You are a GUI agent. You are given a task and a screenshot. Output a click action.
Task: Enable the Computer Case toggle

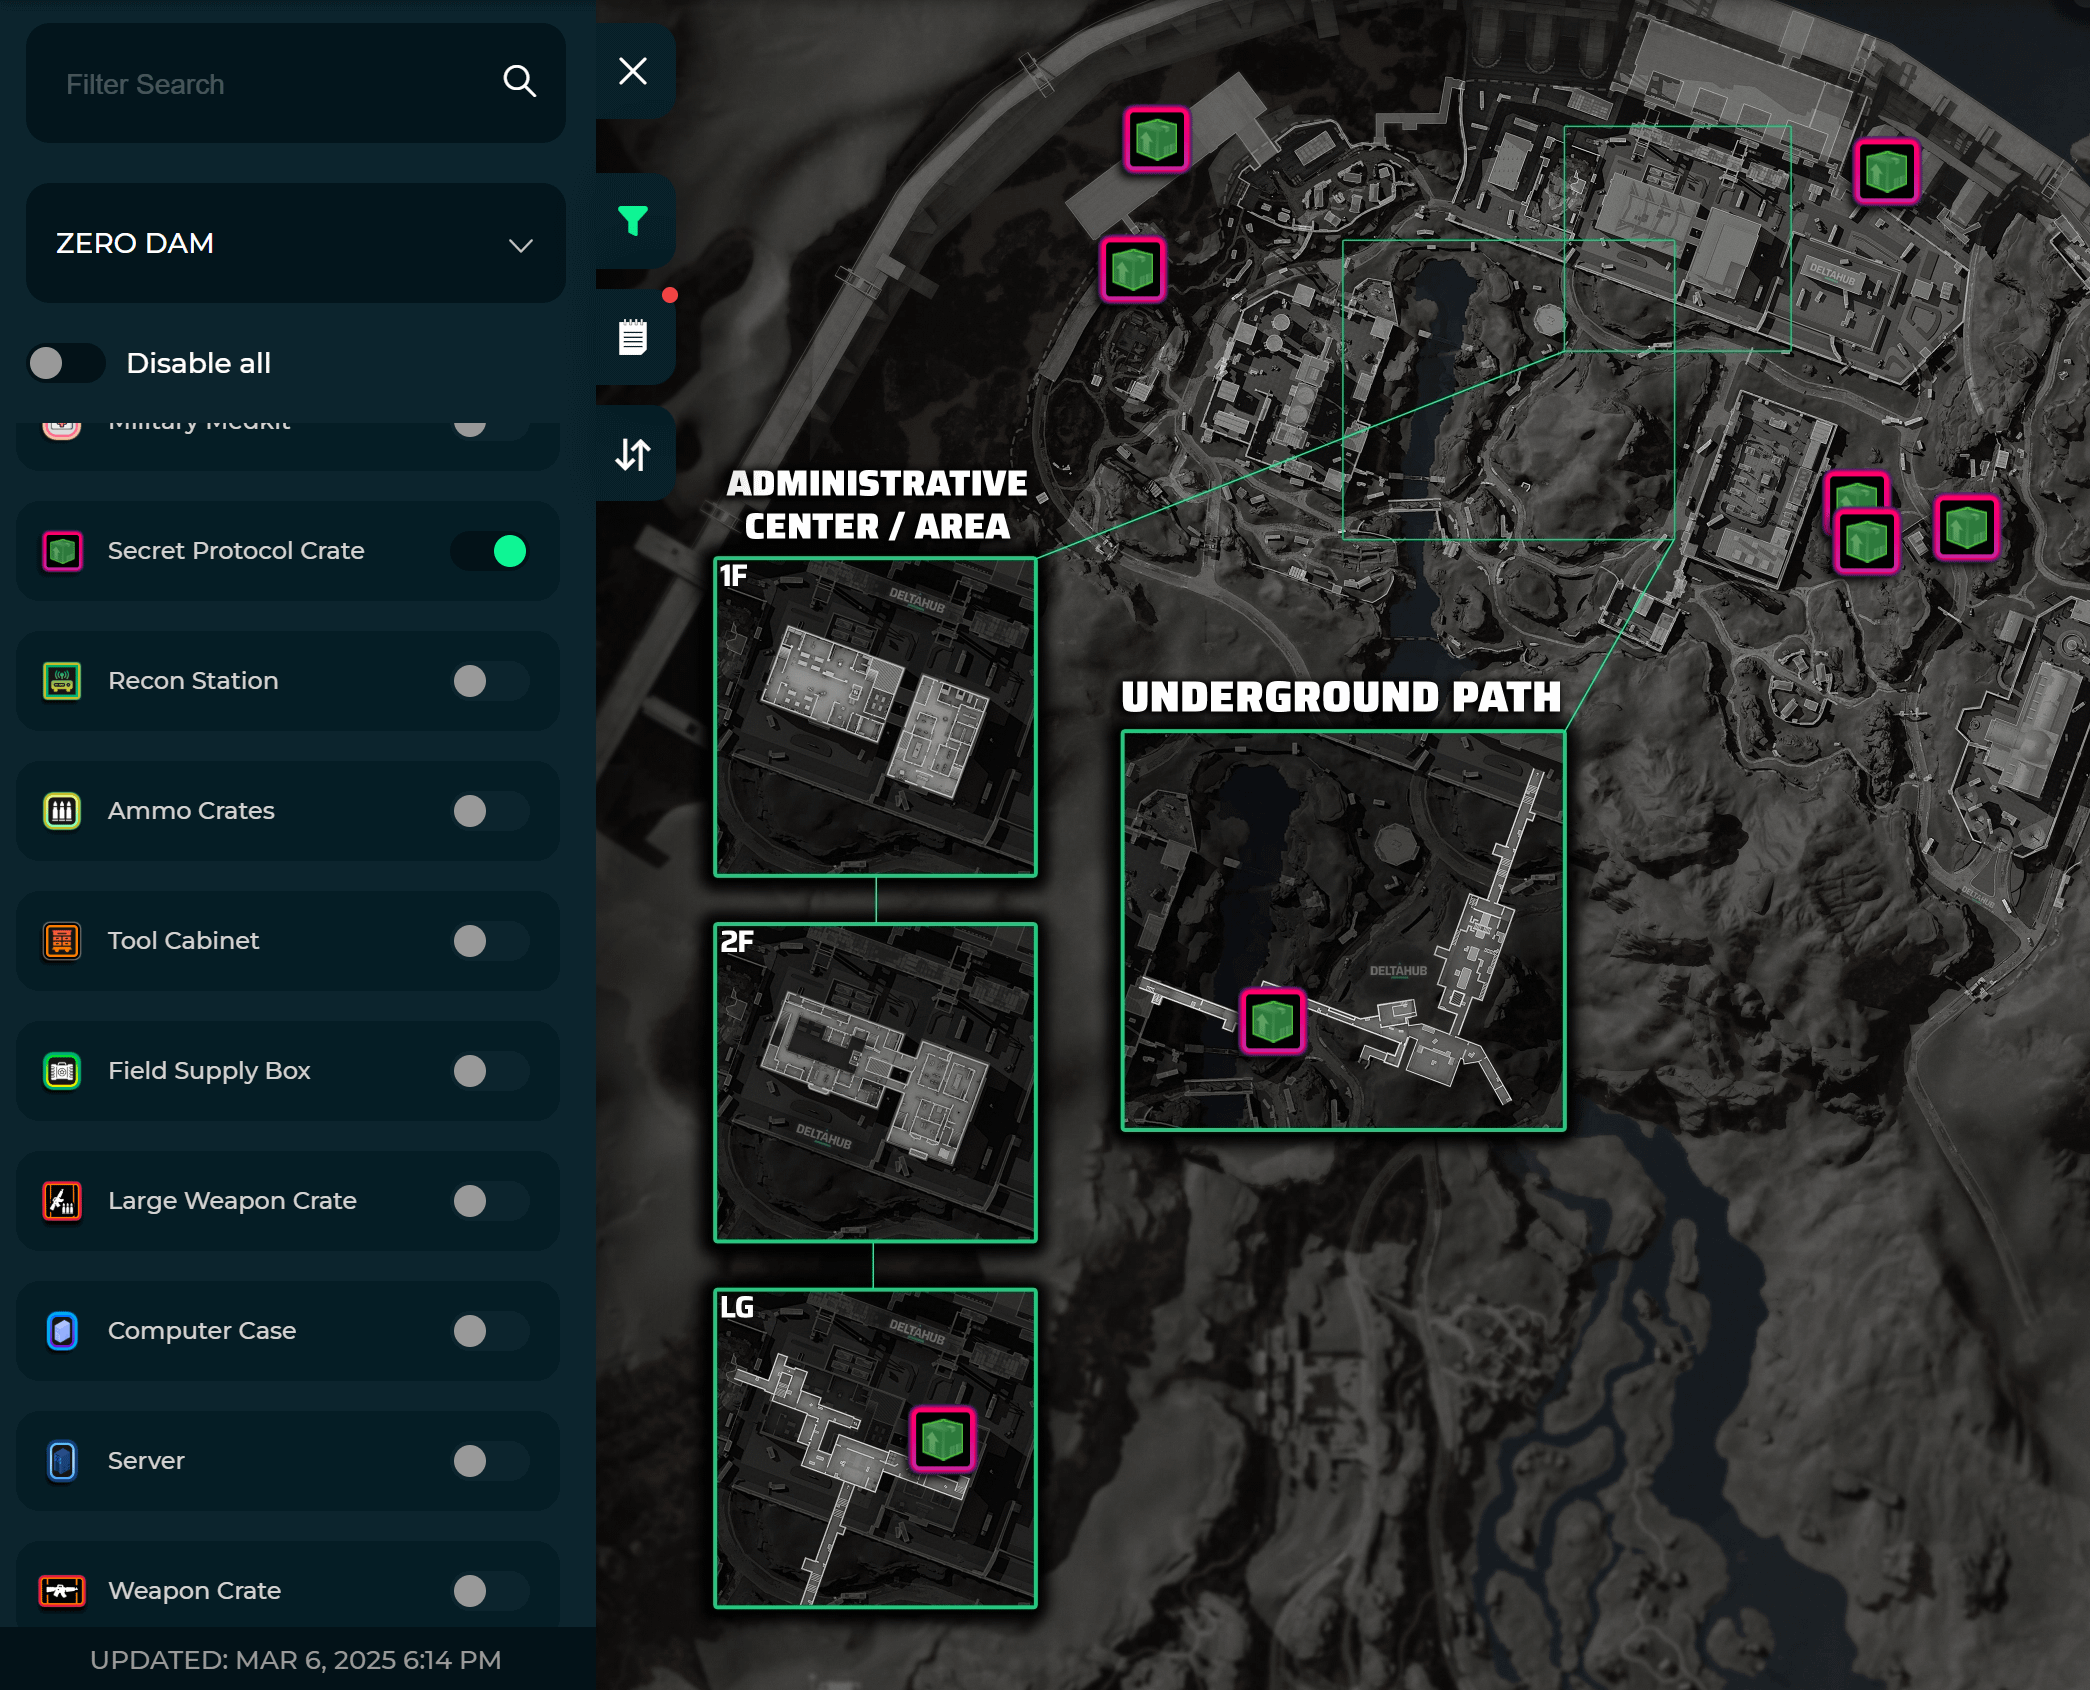point(490,1331)
